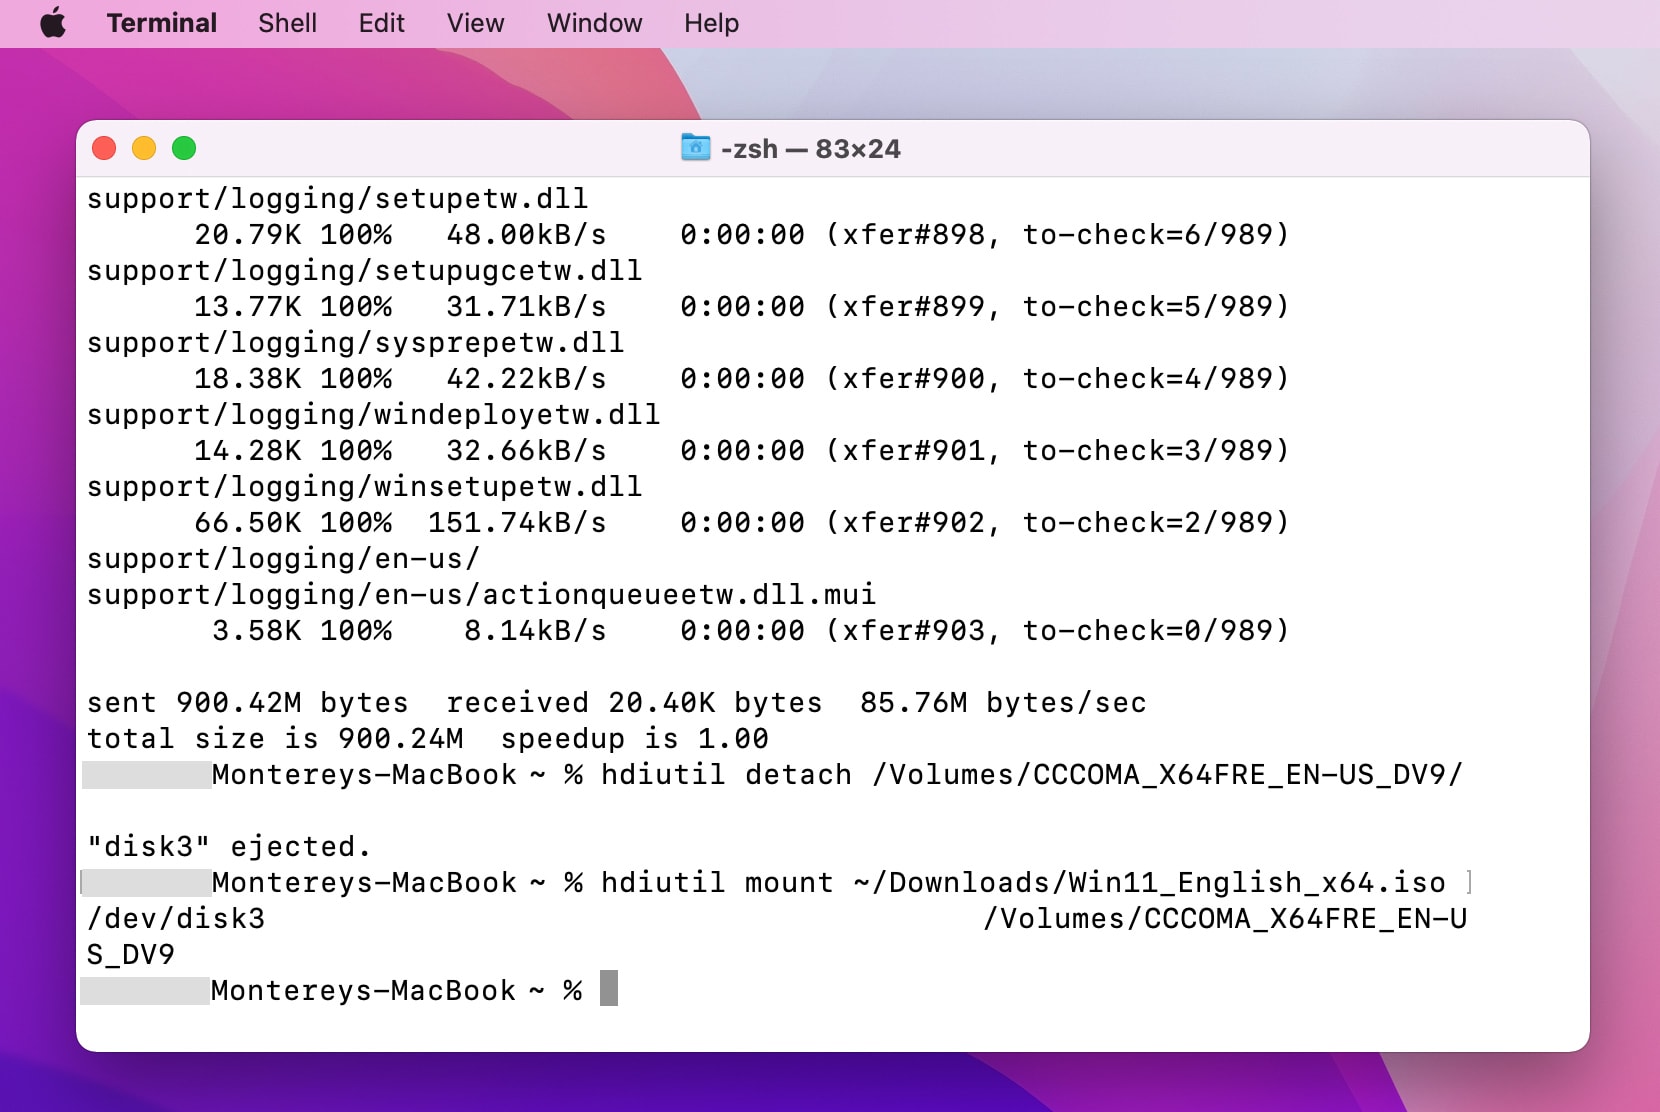The height and width of the screenshot is (1112, 1660).
Task: Open the Window menu
Action: coord(593,22)
